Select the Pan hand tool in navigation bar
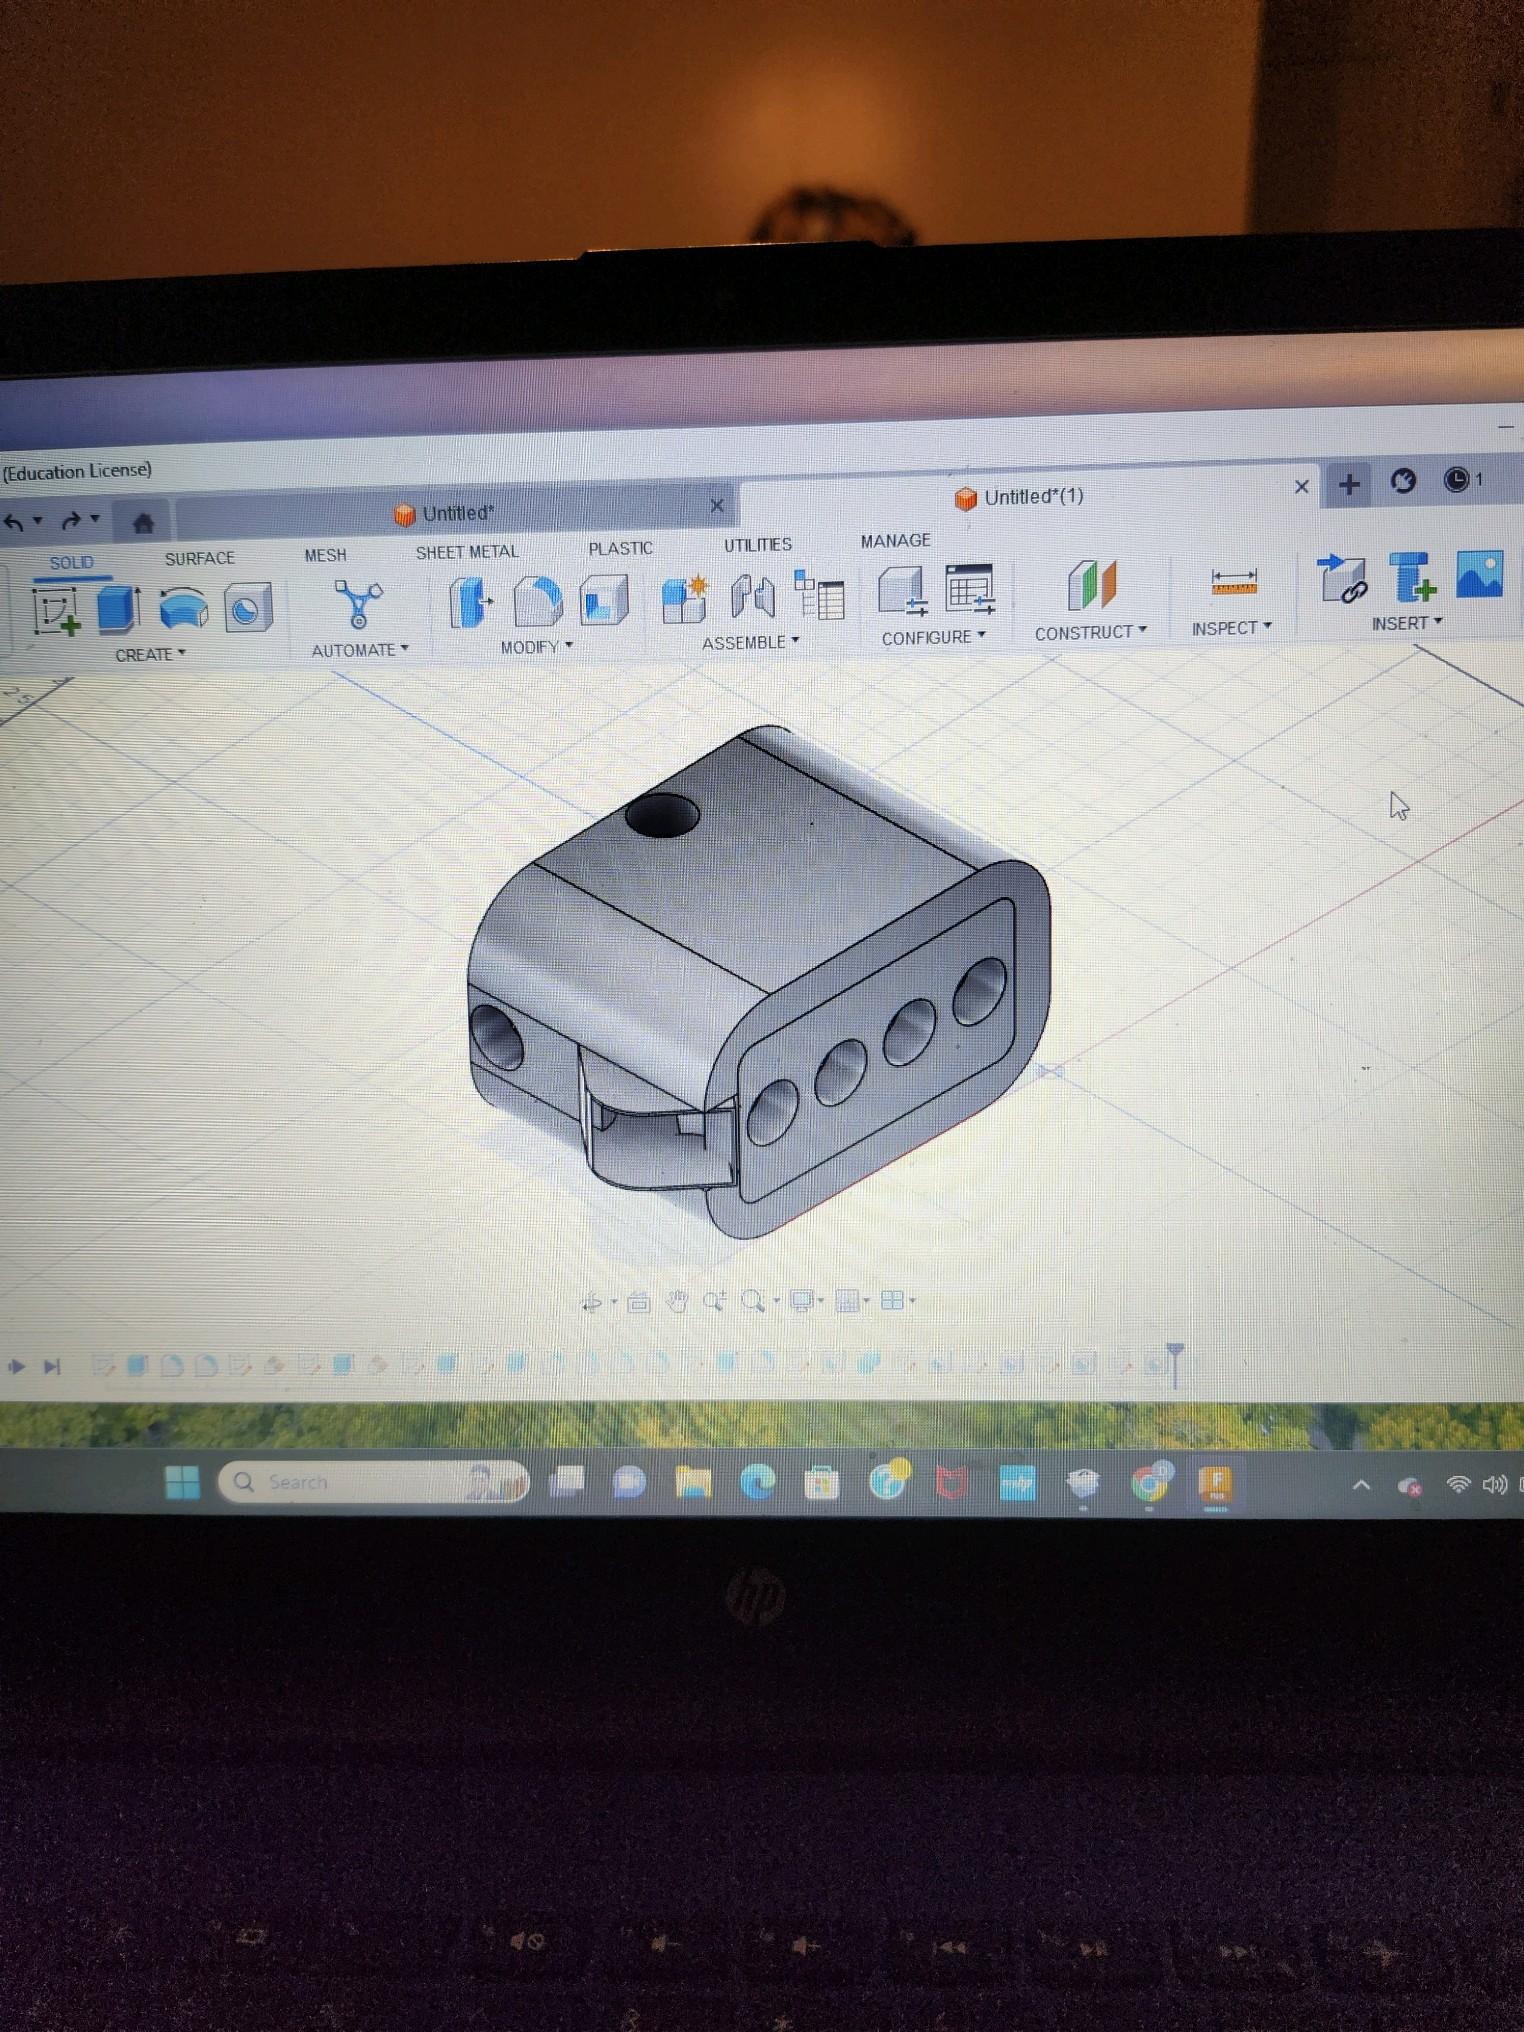 coord(678,1301)
